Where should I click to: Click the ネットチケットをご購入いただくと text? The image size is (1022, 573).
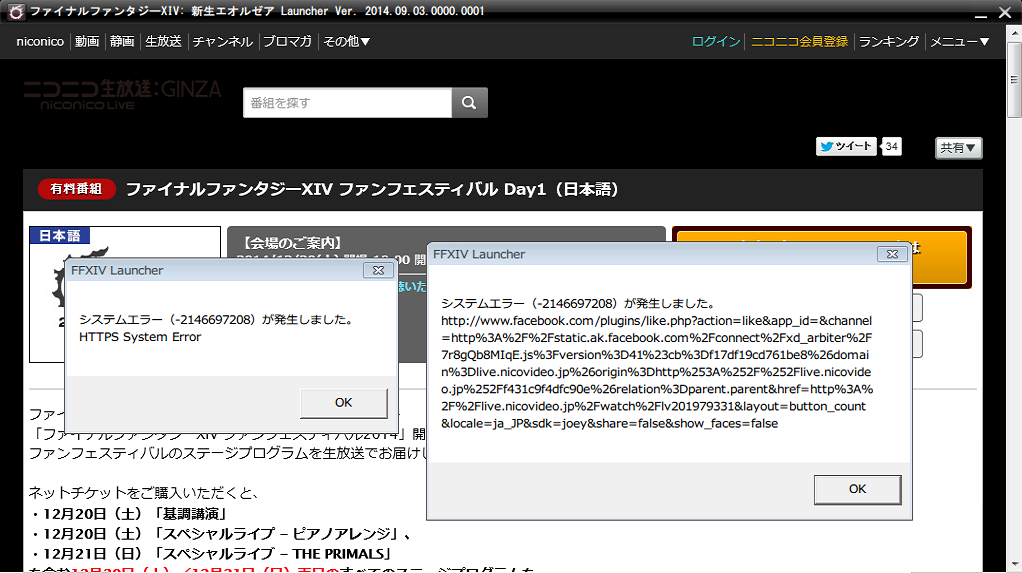(144, 493)
